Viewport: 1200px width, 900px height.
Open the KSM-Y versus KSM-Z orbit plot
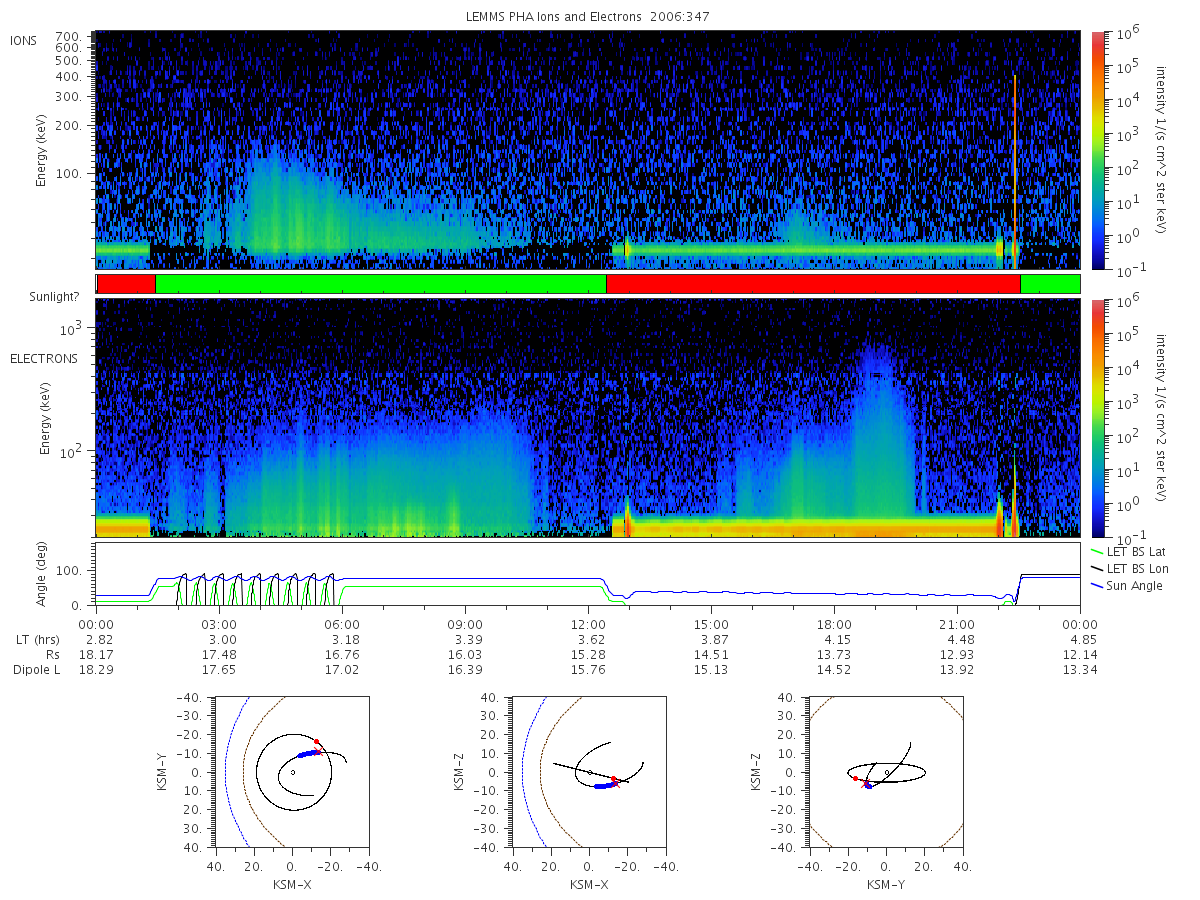[886, 771]
